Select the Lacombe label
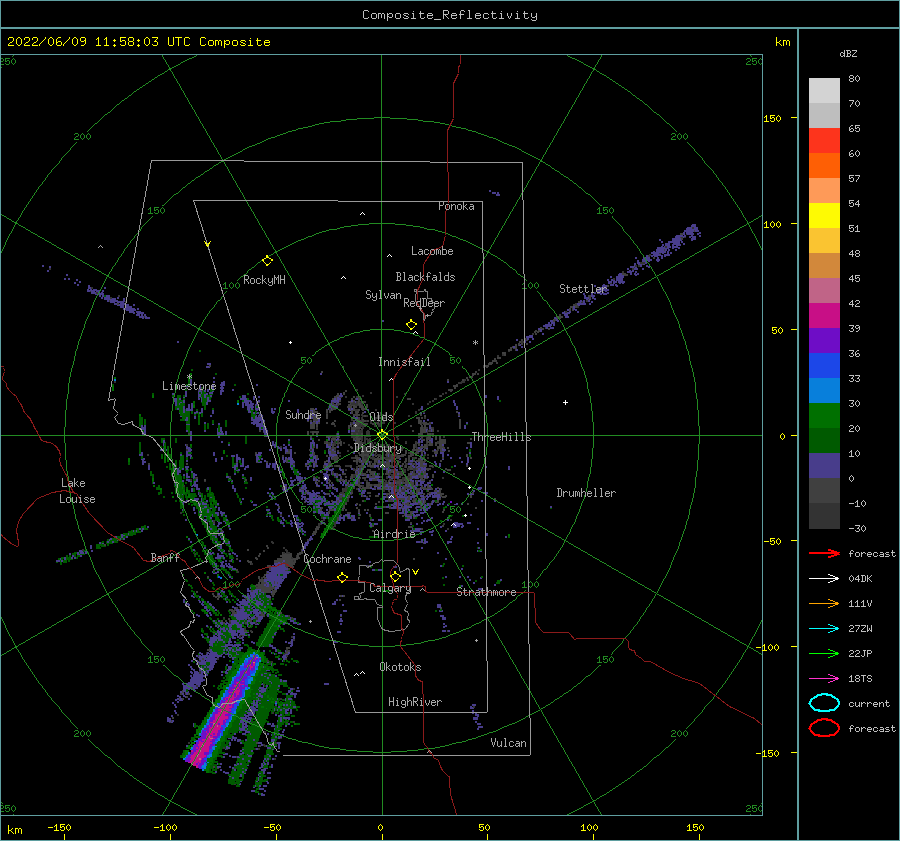The width and height of the screenshot is (900, 841). (x=432, y=251)
